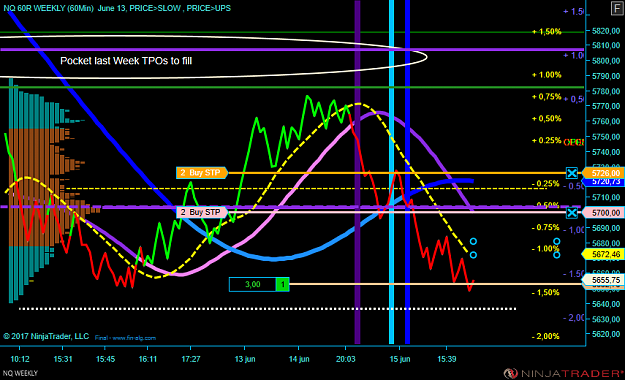
Task: Cancel the 5700,00 buy stop order with its X icon
Action: 572,213
